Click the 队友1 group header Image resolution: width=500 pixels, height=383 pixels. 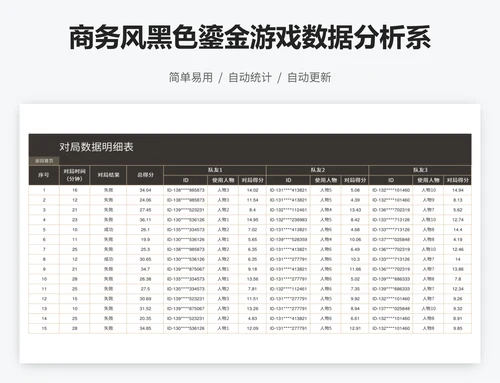(215, 170)
